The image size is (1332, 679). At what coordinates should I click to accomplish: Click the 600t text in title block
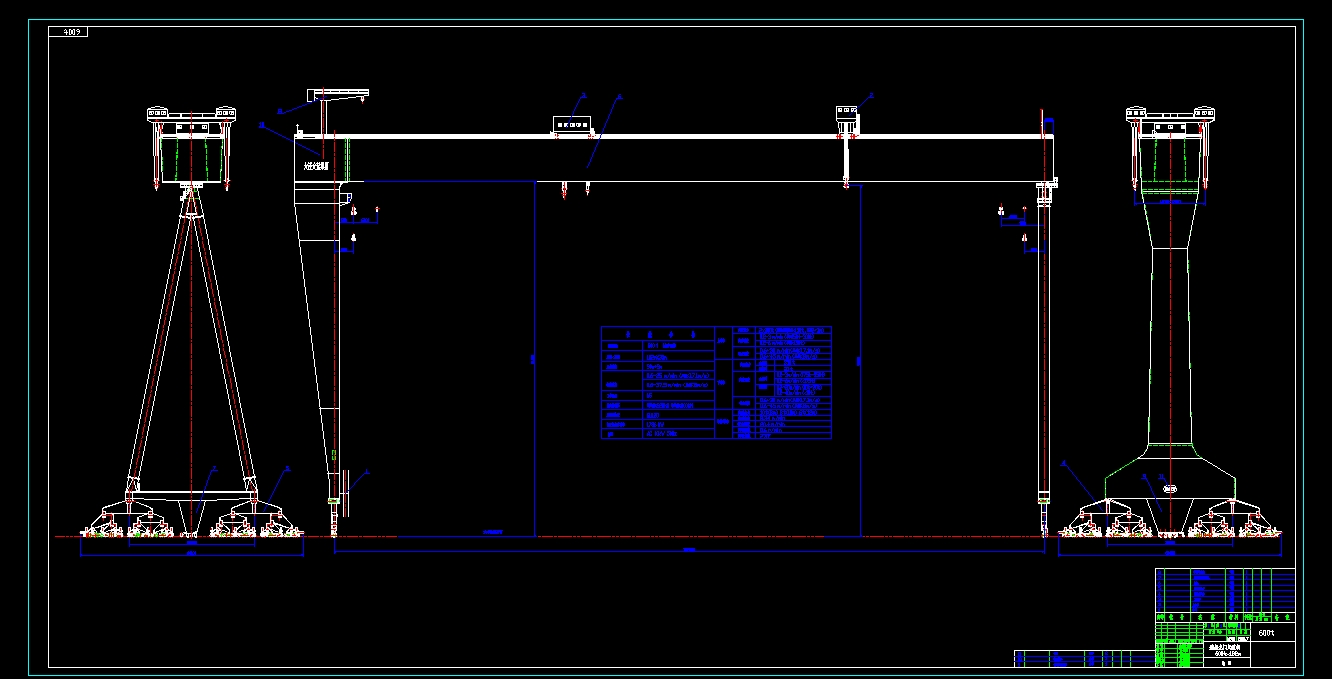pos(1266,633)
